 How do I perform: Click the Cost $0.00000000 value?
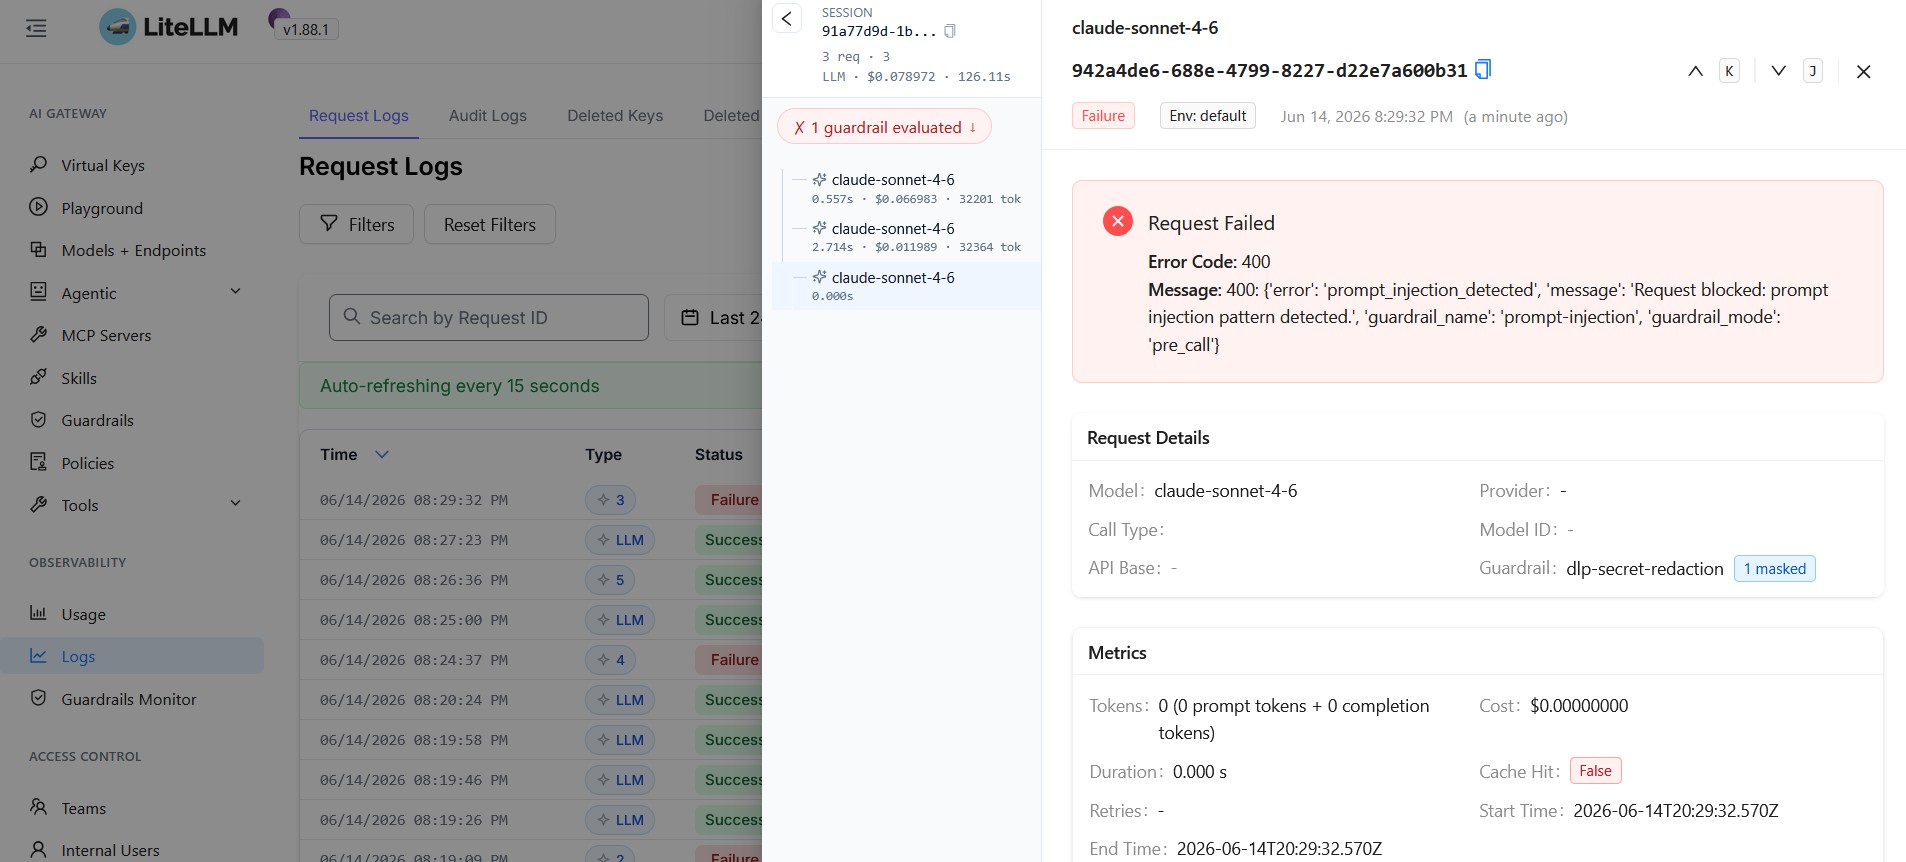tap(1579, 705)
